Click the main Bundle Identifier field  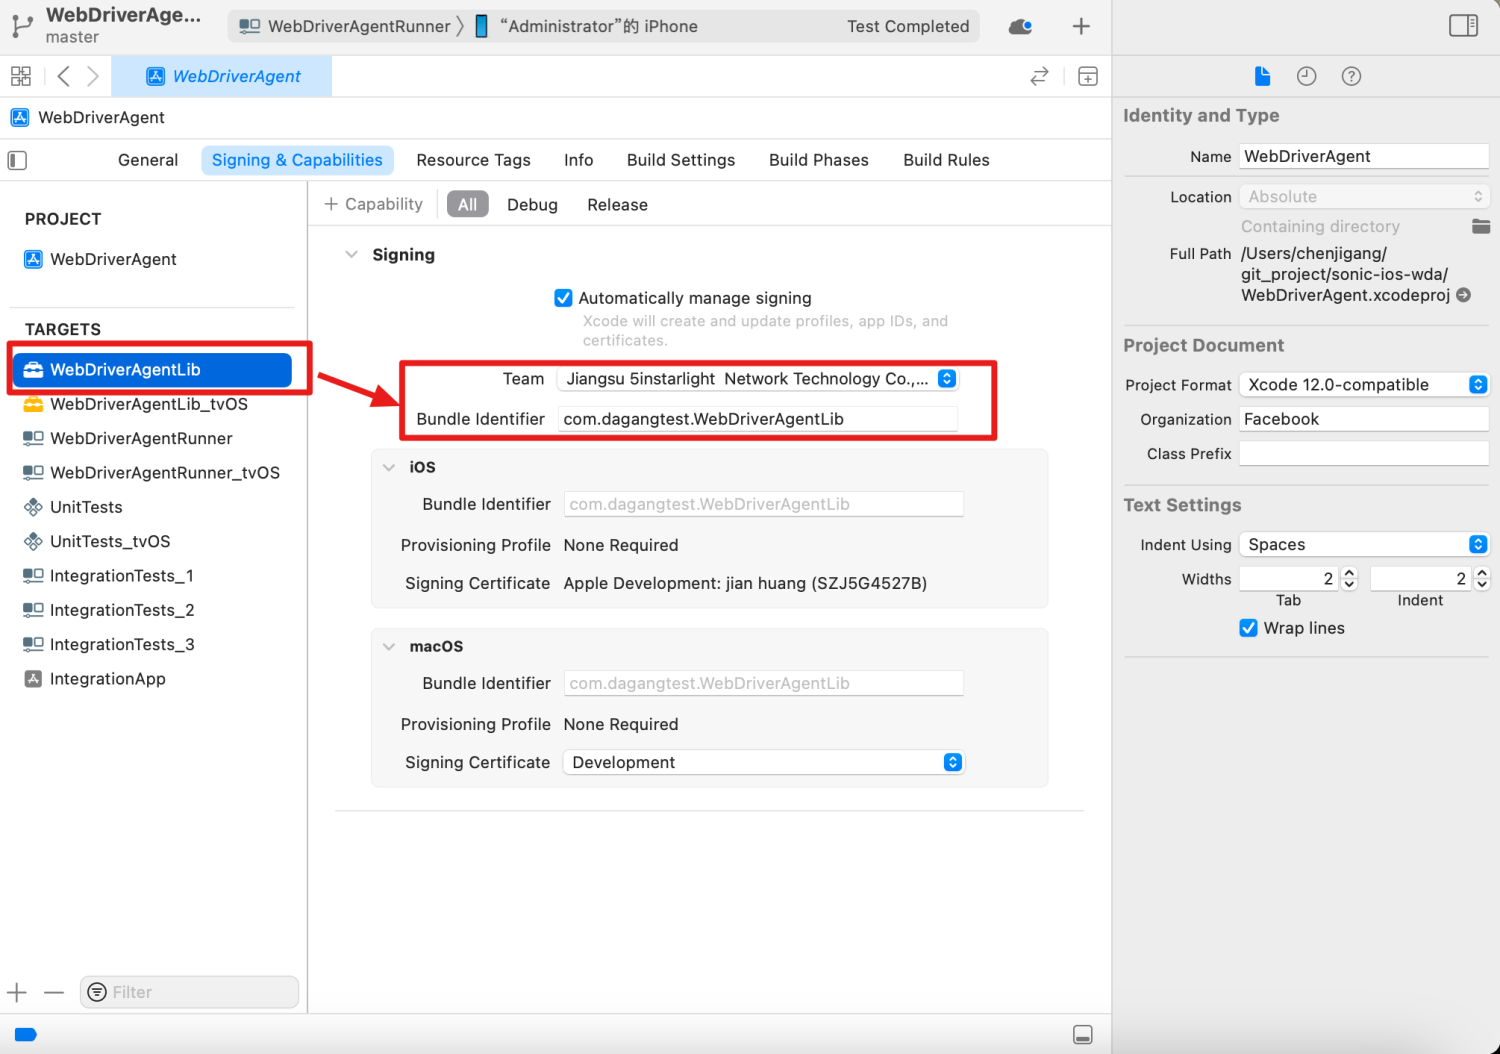click(758, 419)
